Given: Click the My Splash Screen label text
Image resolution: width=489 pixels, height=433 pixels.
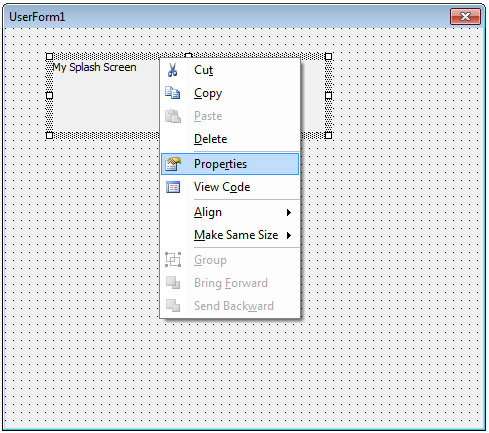Looking at the screenshot, I should [x=94, y=67].
